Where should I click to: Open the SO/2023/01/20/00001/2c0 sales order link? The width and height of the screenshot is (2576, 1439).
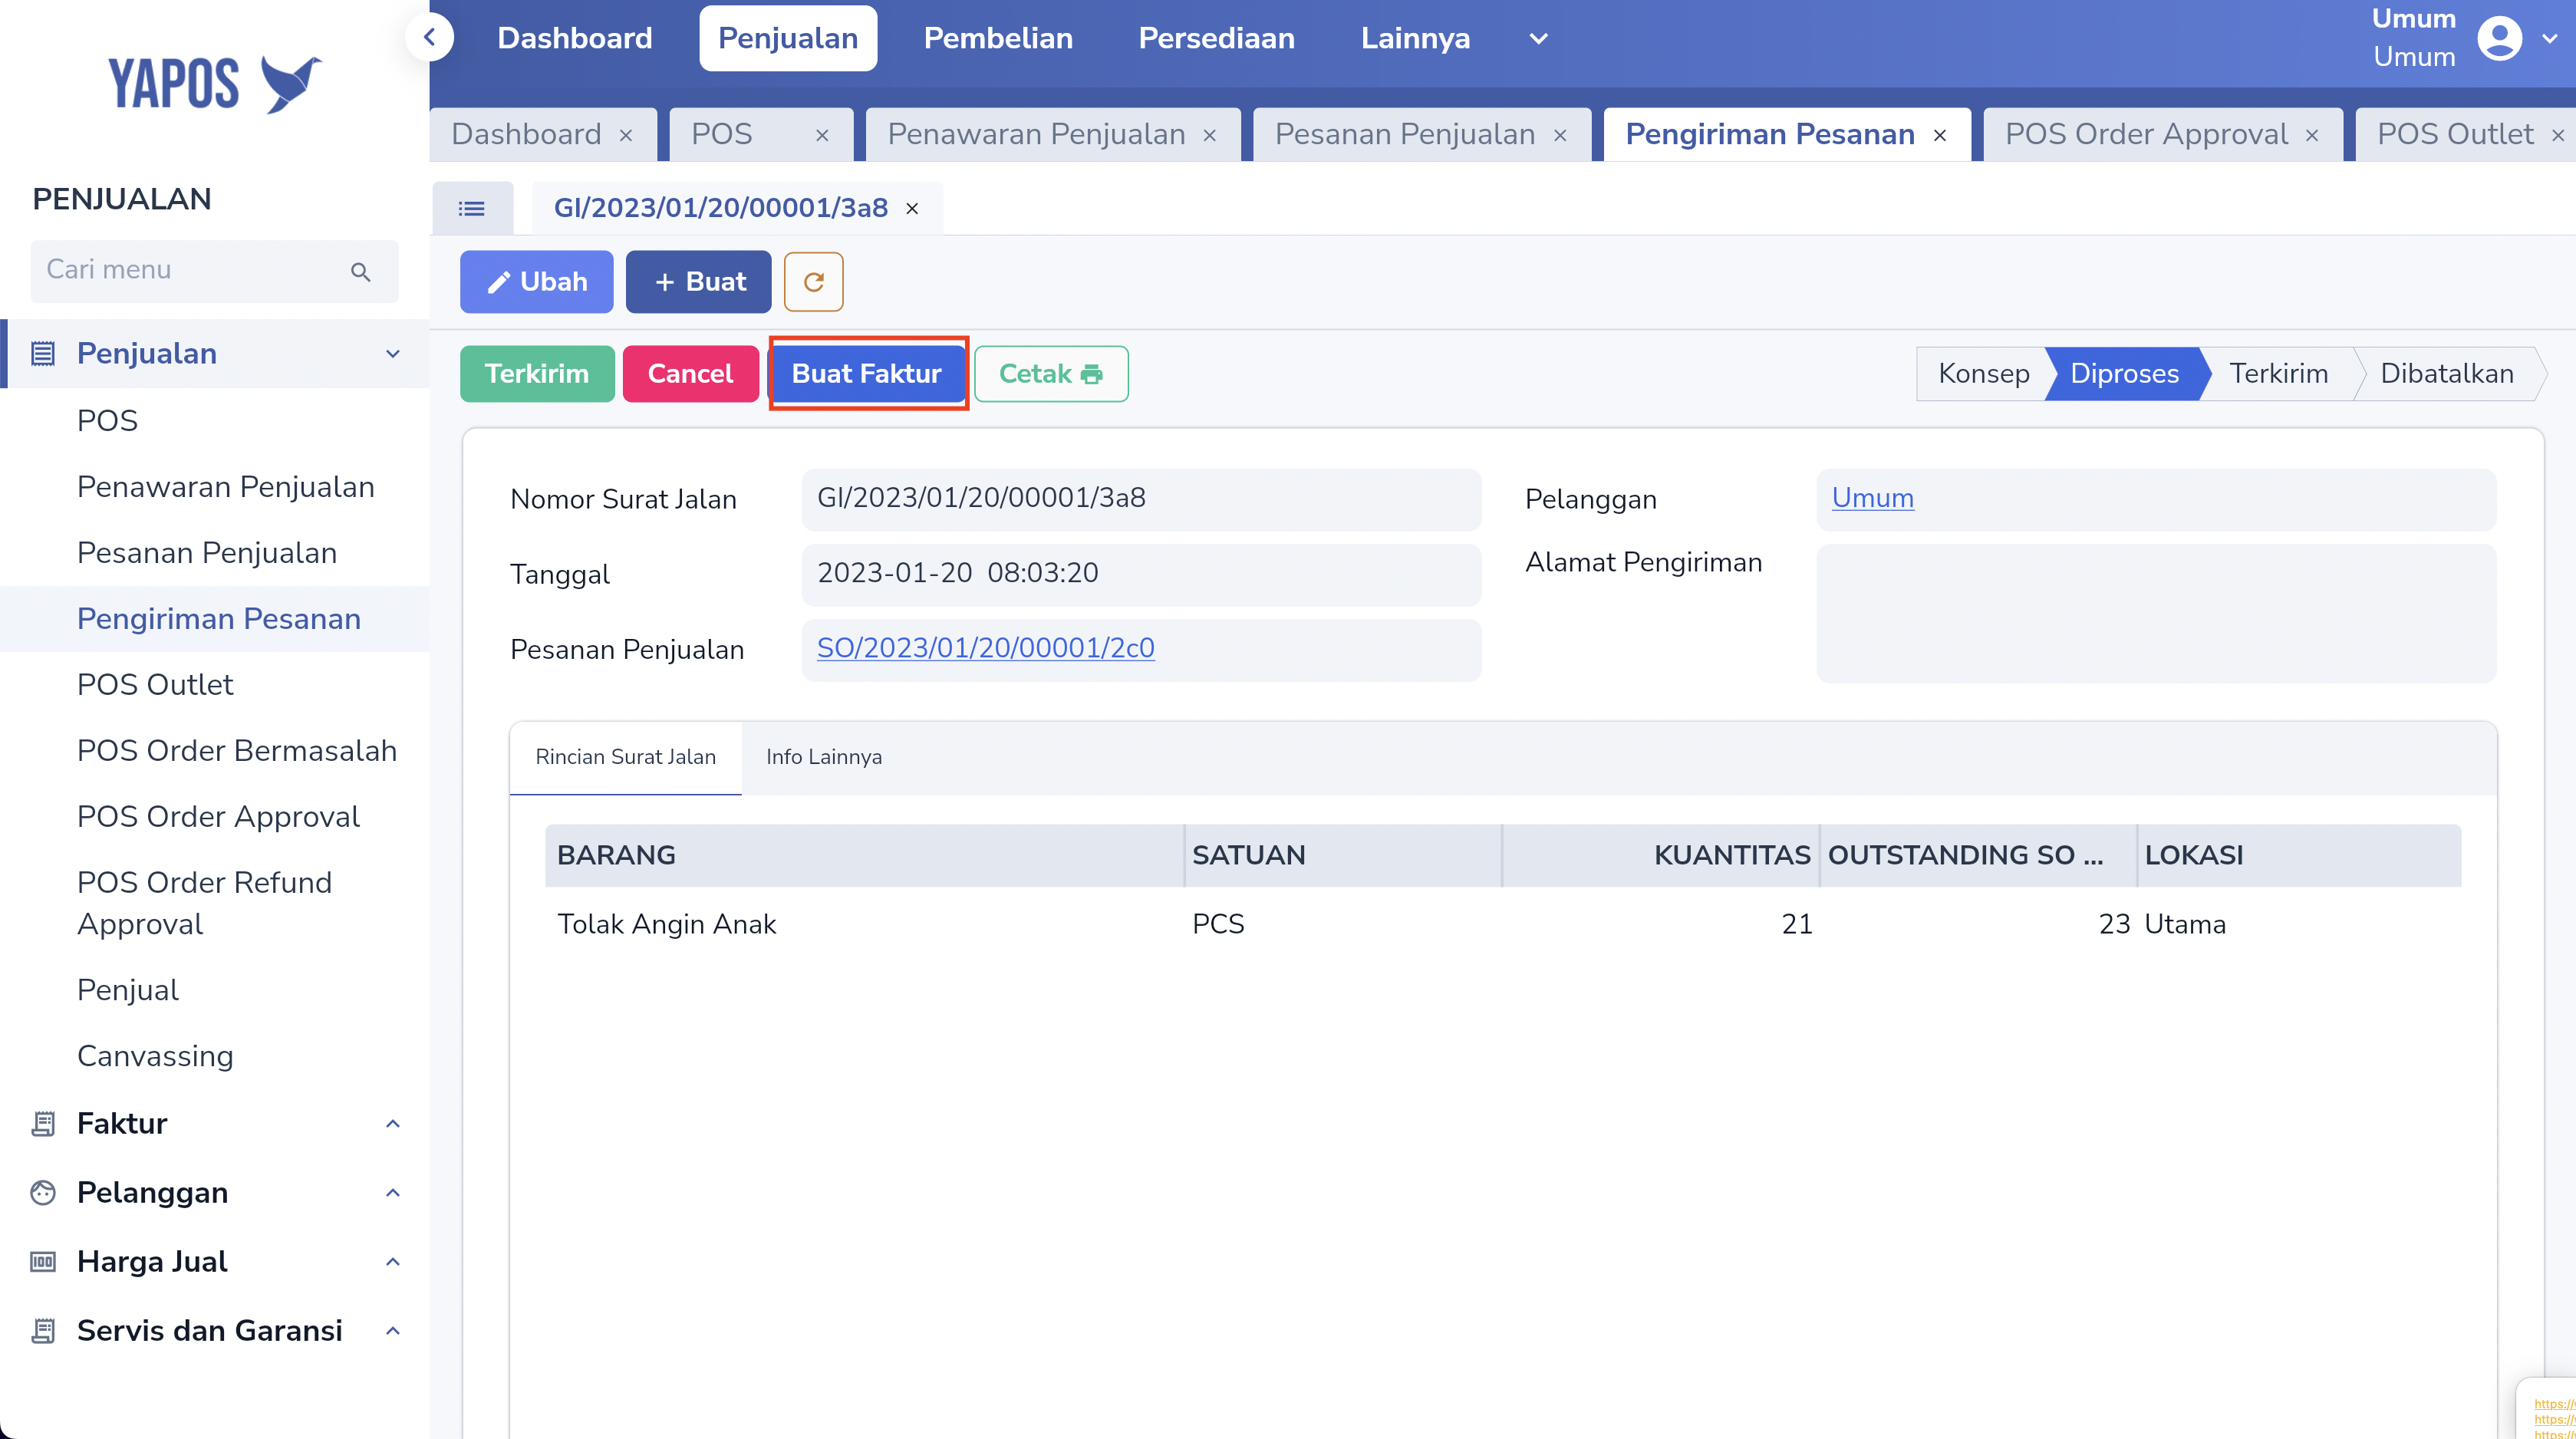pos(986,648)
